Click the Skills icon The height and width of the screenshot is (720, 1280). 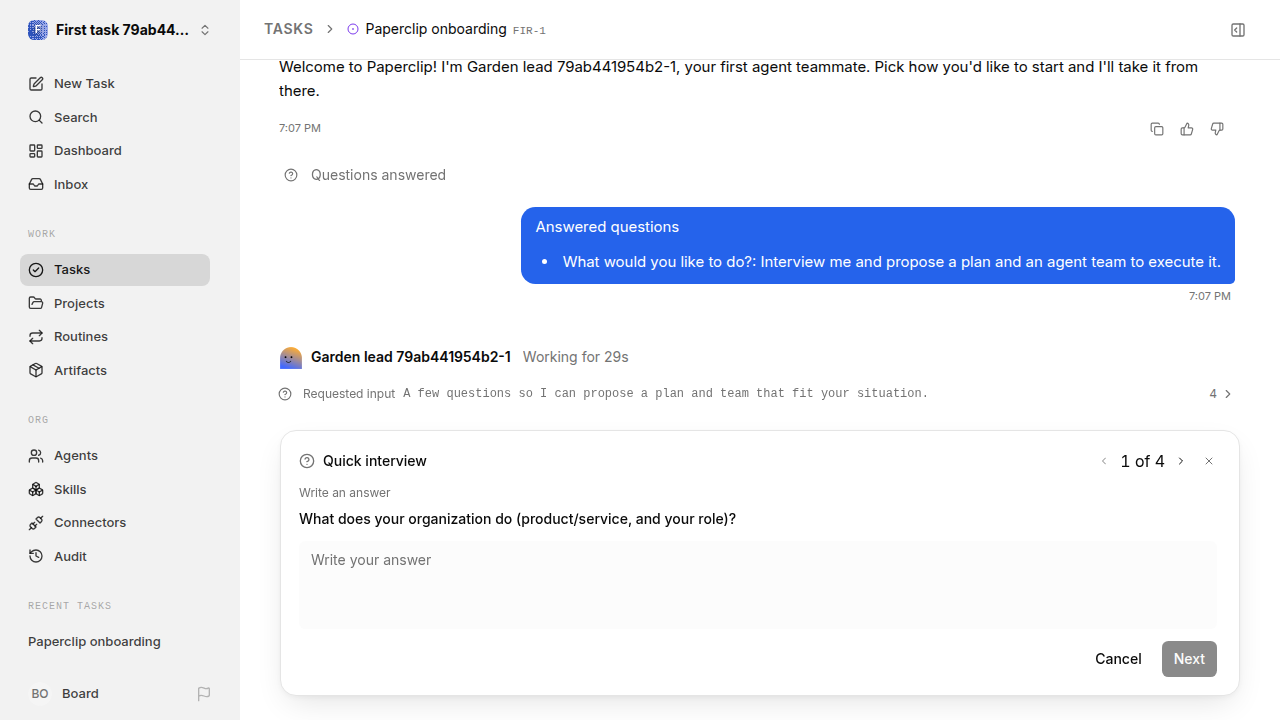point(36,489)
